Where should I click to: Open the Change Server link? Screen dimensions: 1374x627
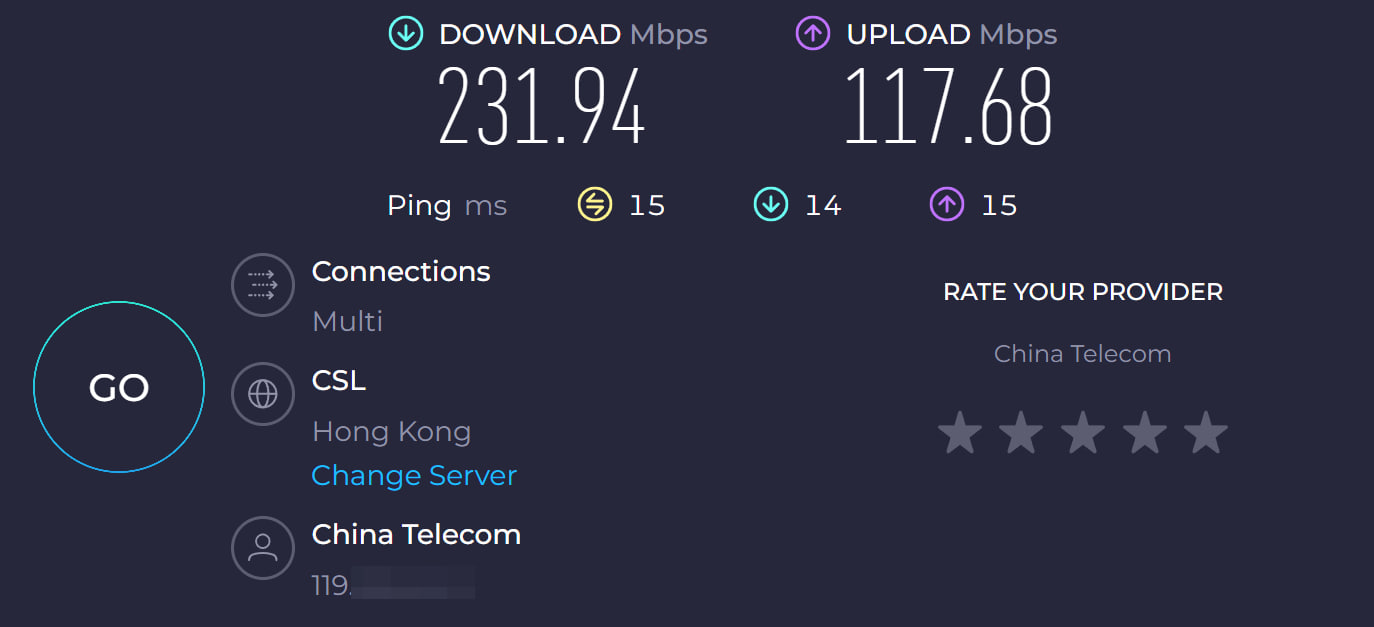coord(414,475)
